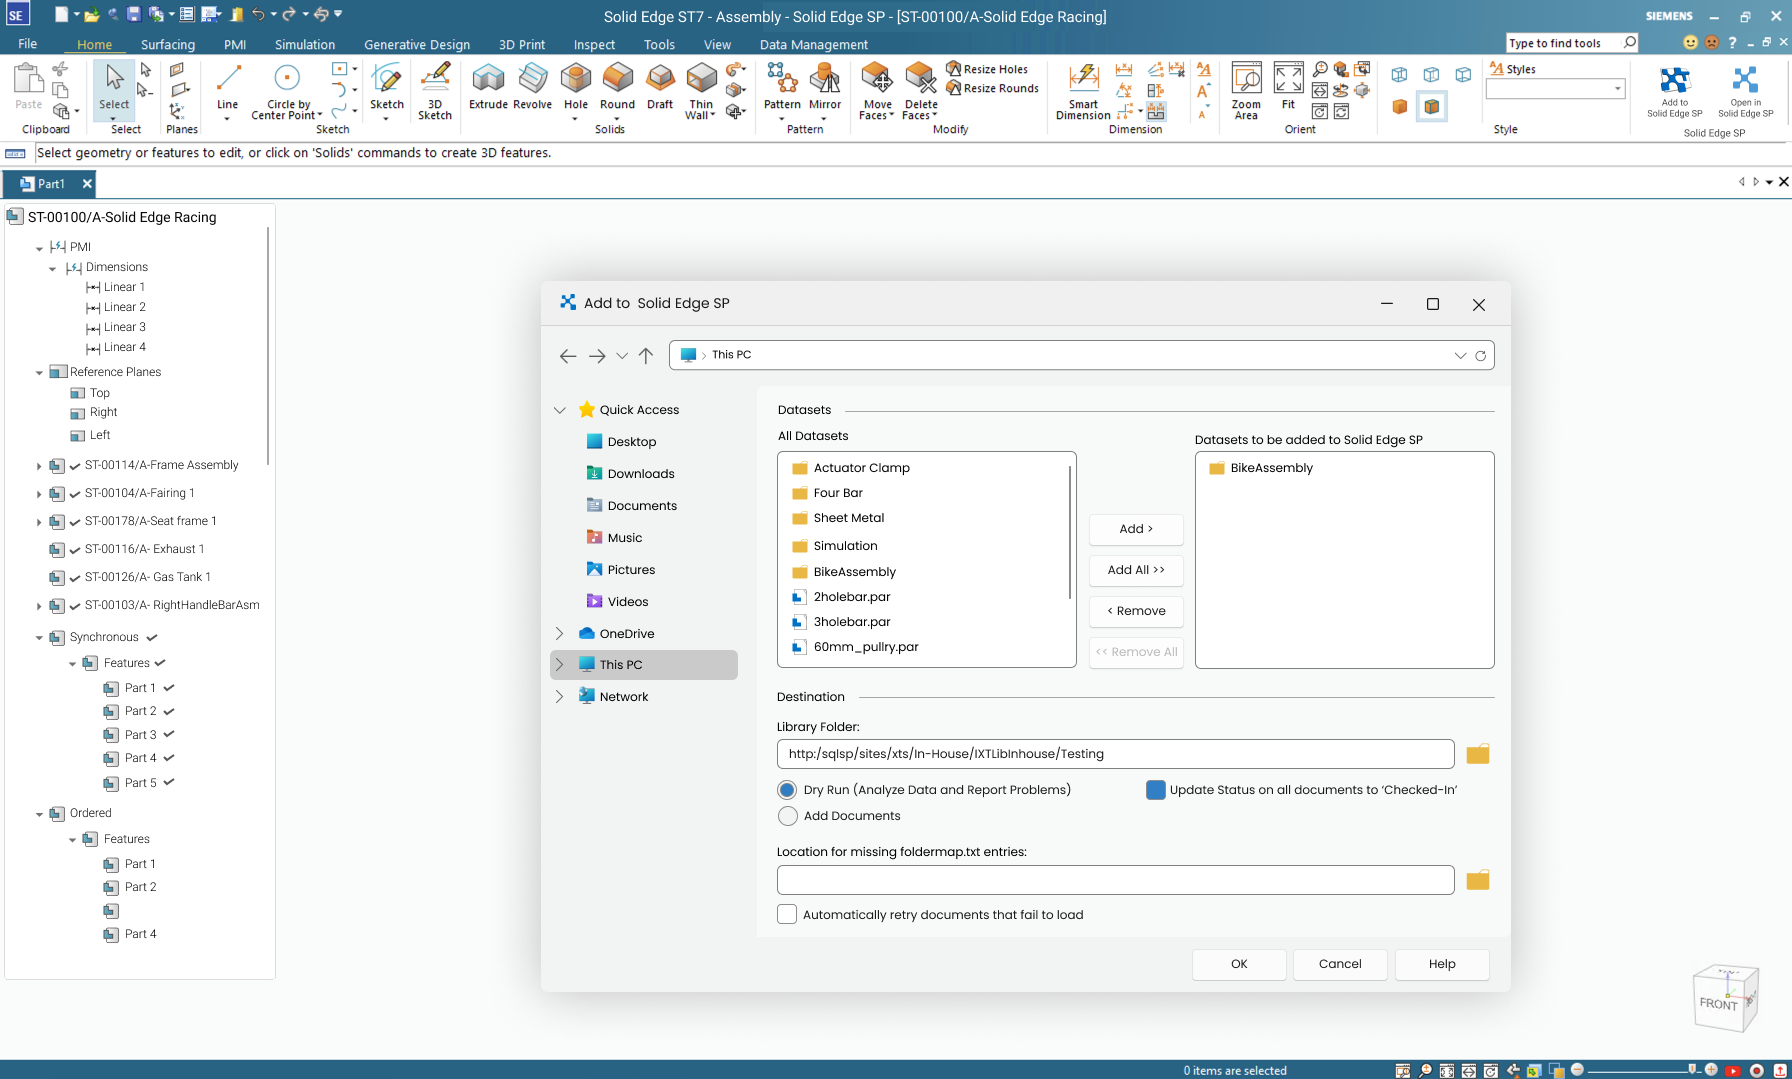The height and width of the screenshot is (1079, 1792).
Task: Select the Smart Dimension tool
Action: click(x=1083, y=91)
